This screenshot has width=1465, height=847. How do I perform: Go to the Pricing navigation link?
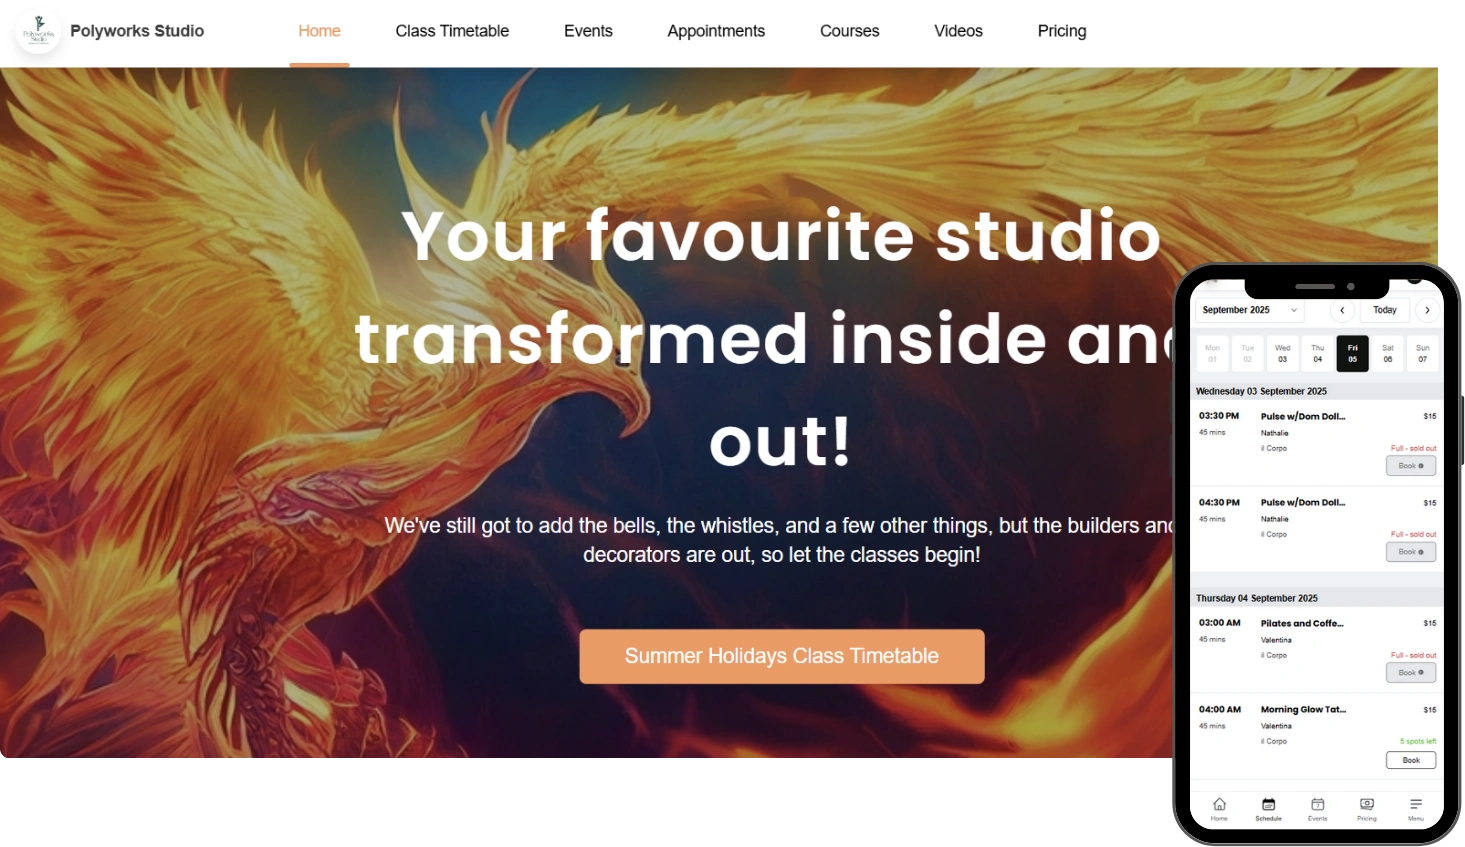(x=1062, y=31)
